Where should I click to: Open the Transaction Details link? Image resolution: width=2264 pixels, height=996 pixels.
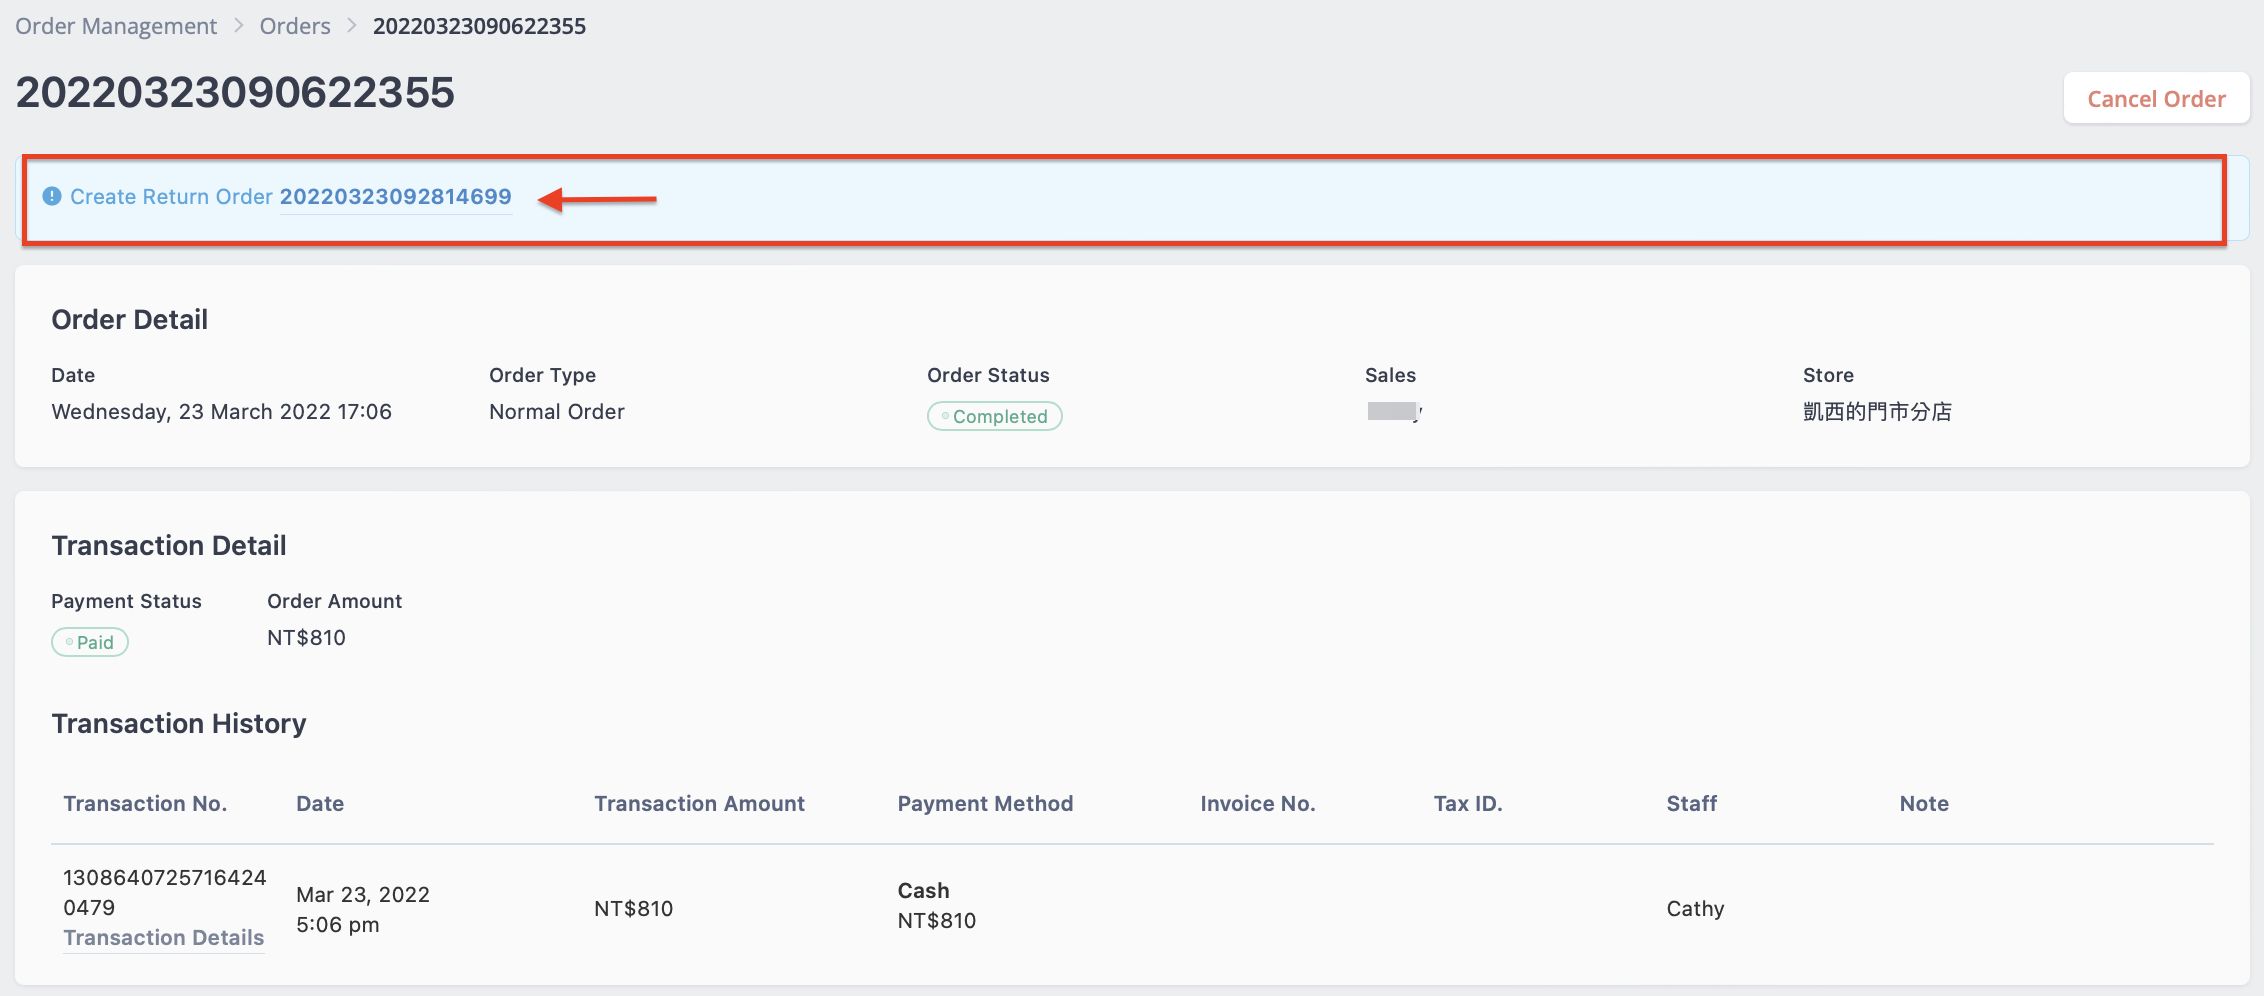coord(164,938)
